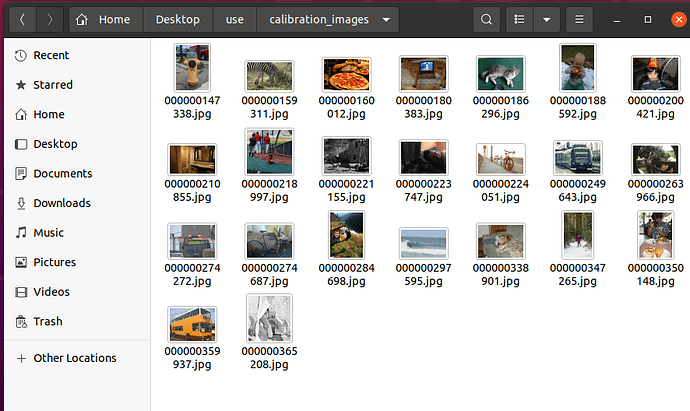
Task: Jump to the 'use' folder breadcrumb
Action: (234, 20)
